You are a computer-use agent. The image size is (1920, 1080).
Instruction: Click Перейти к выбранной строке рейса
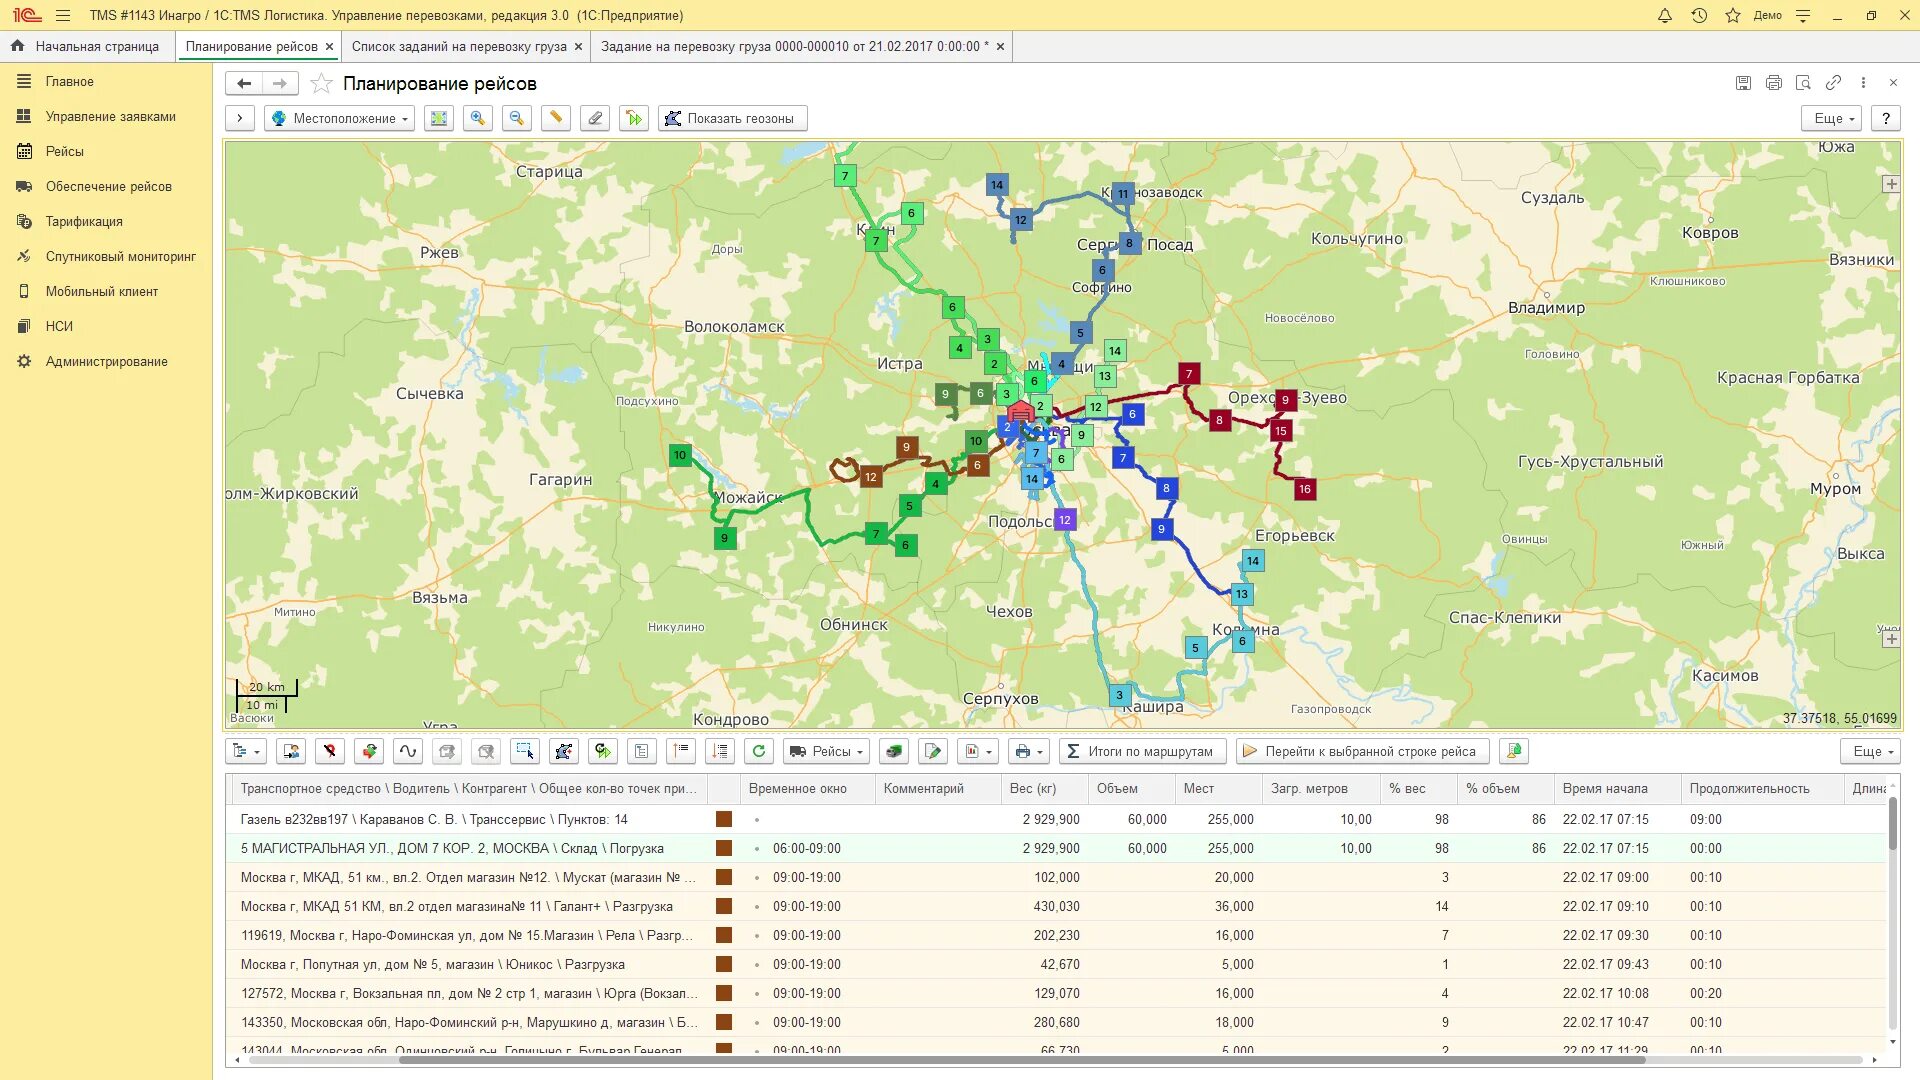(x=1361, y=751)
